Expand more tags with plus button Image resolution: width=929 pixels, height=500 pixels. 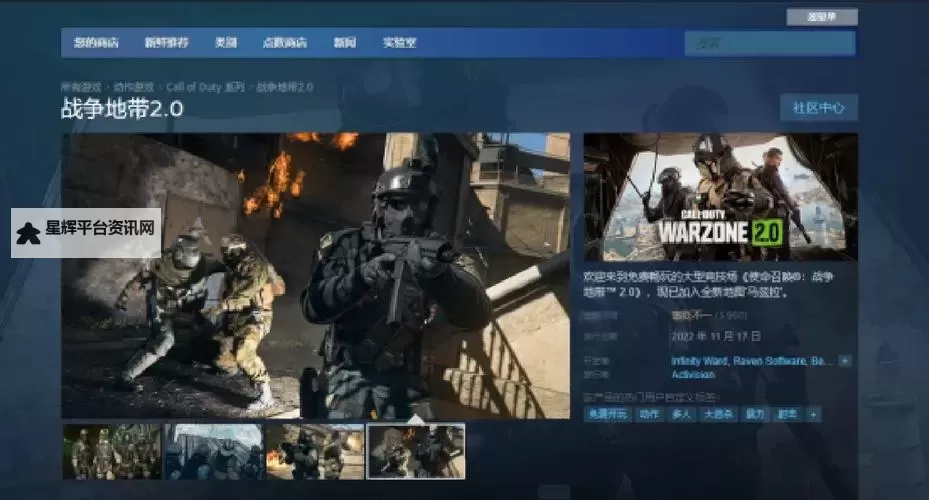coord(813,414)
